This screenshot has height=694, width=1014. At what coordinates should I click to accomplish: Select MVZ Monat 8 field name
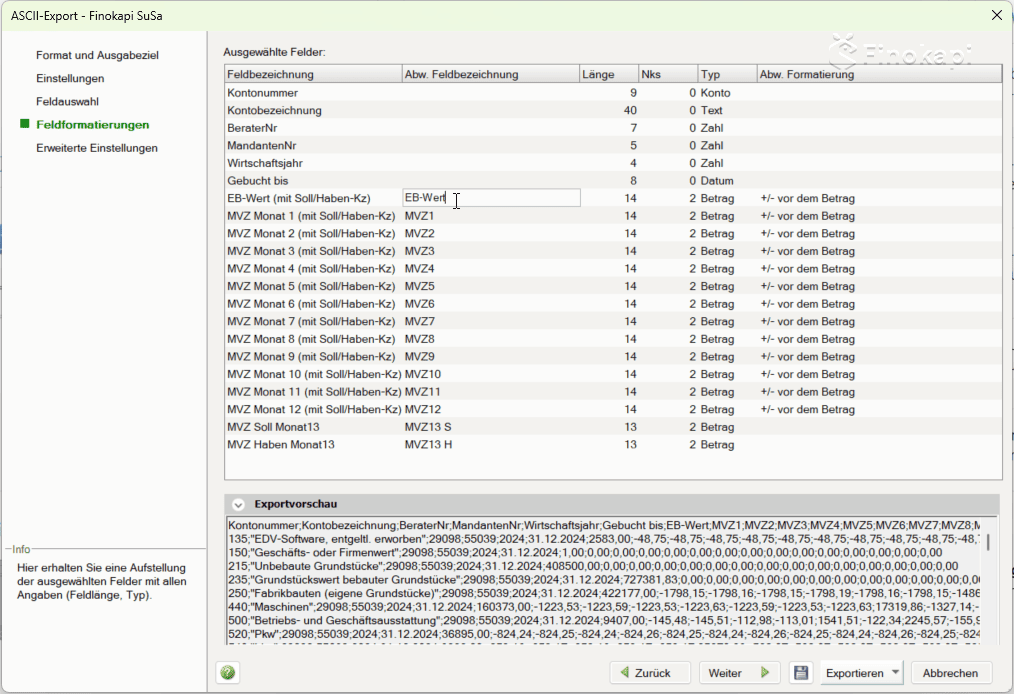[x=311, y=339]
